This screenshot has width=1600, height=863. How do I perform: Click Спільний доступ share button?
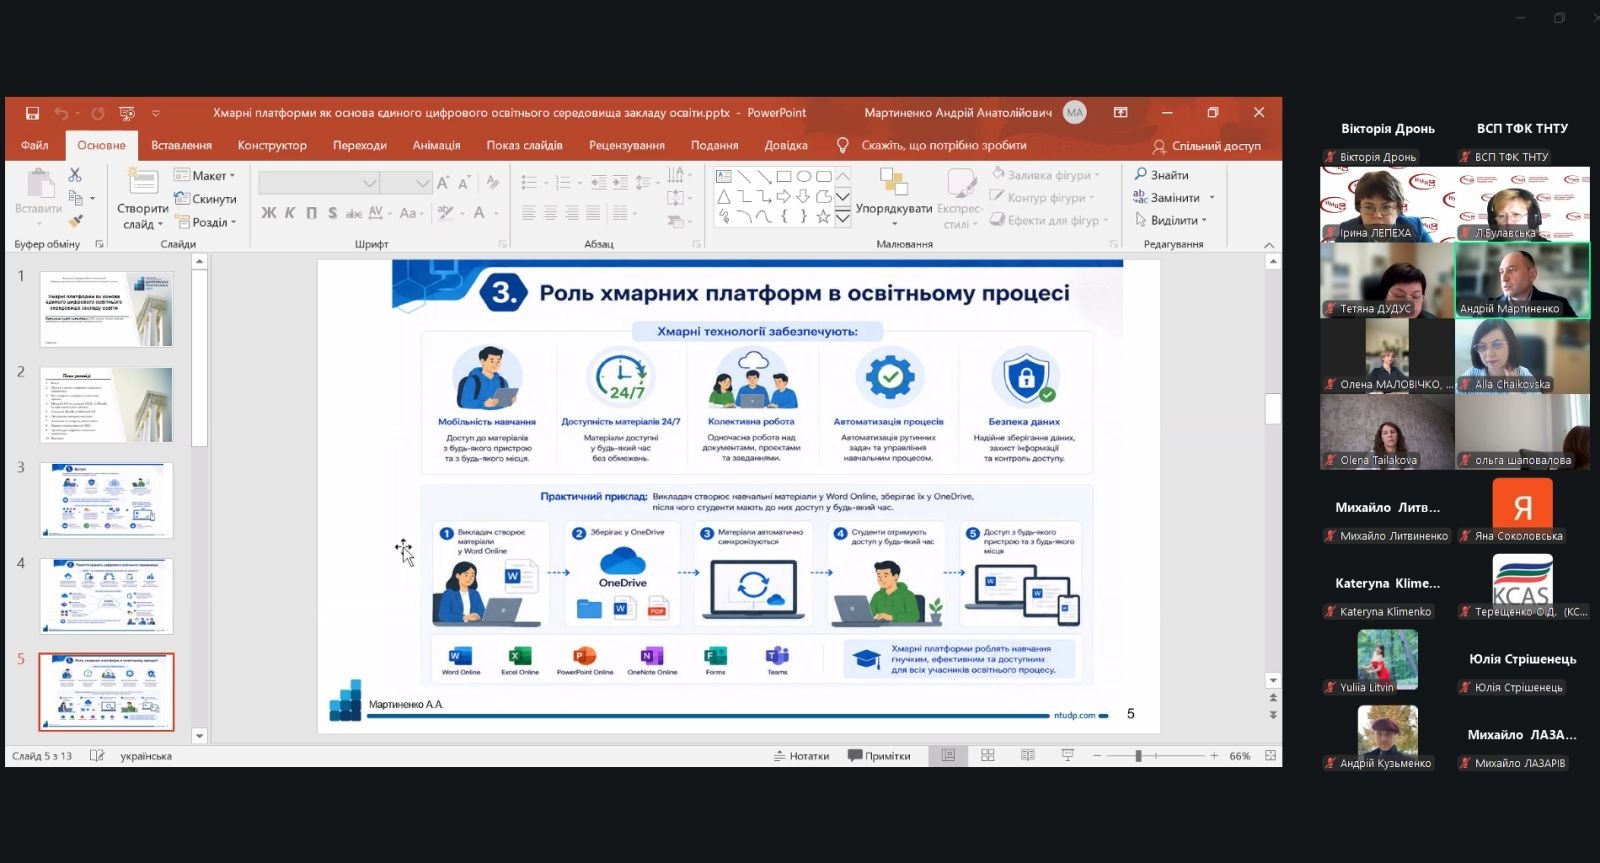point(1206,146)
